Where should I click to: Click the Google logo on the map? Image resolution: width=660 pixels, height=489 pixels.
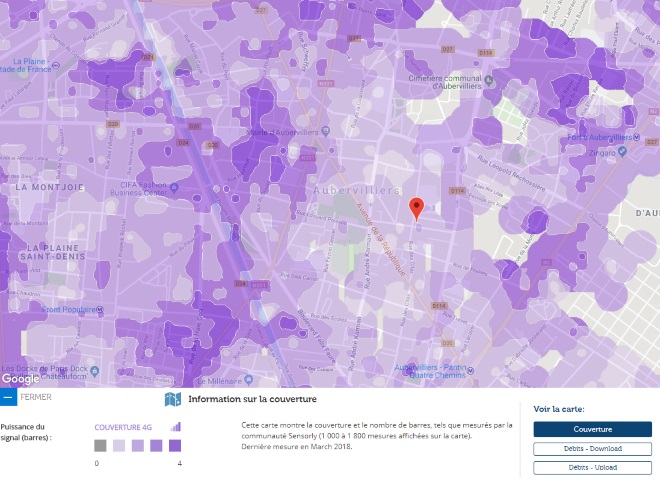(x=20, y=379)
